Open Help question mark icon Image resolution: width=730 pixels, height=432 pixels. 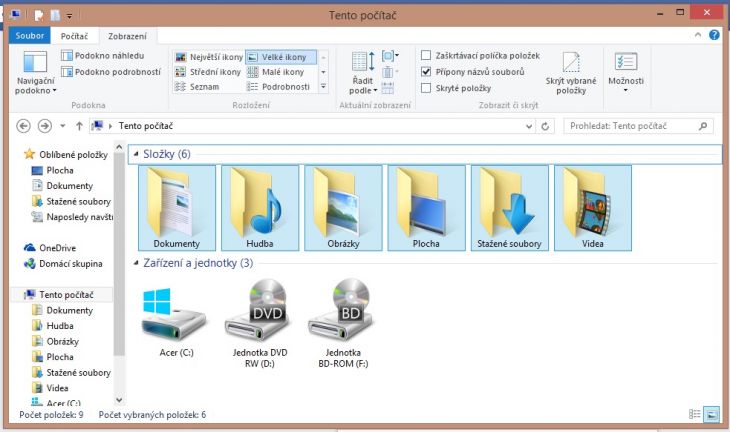click(x=714, y=35)
